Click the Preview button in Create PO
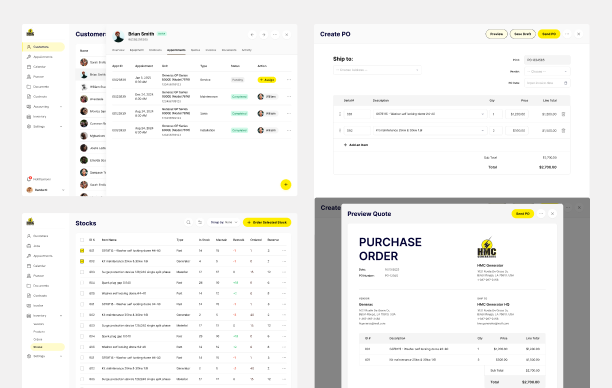Viewport: 612px width, 388px height. pyautogui.click(x=496, y=34)
